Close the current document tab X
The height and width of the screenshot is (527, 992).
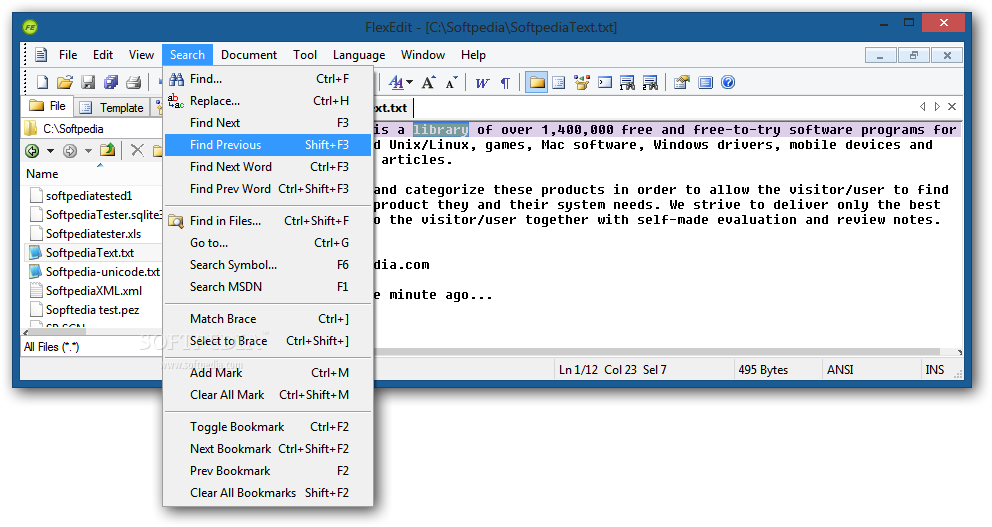click(952, 107)
